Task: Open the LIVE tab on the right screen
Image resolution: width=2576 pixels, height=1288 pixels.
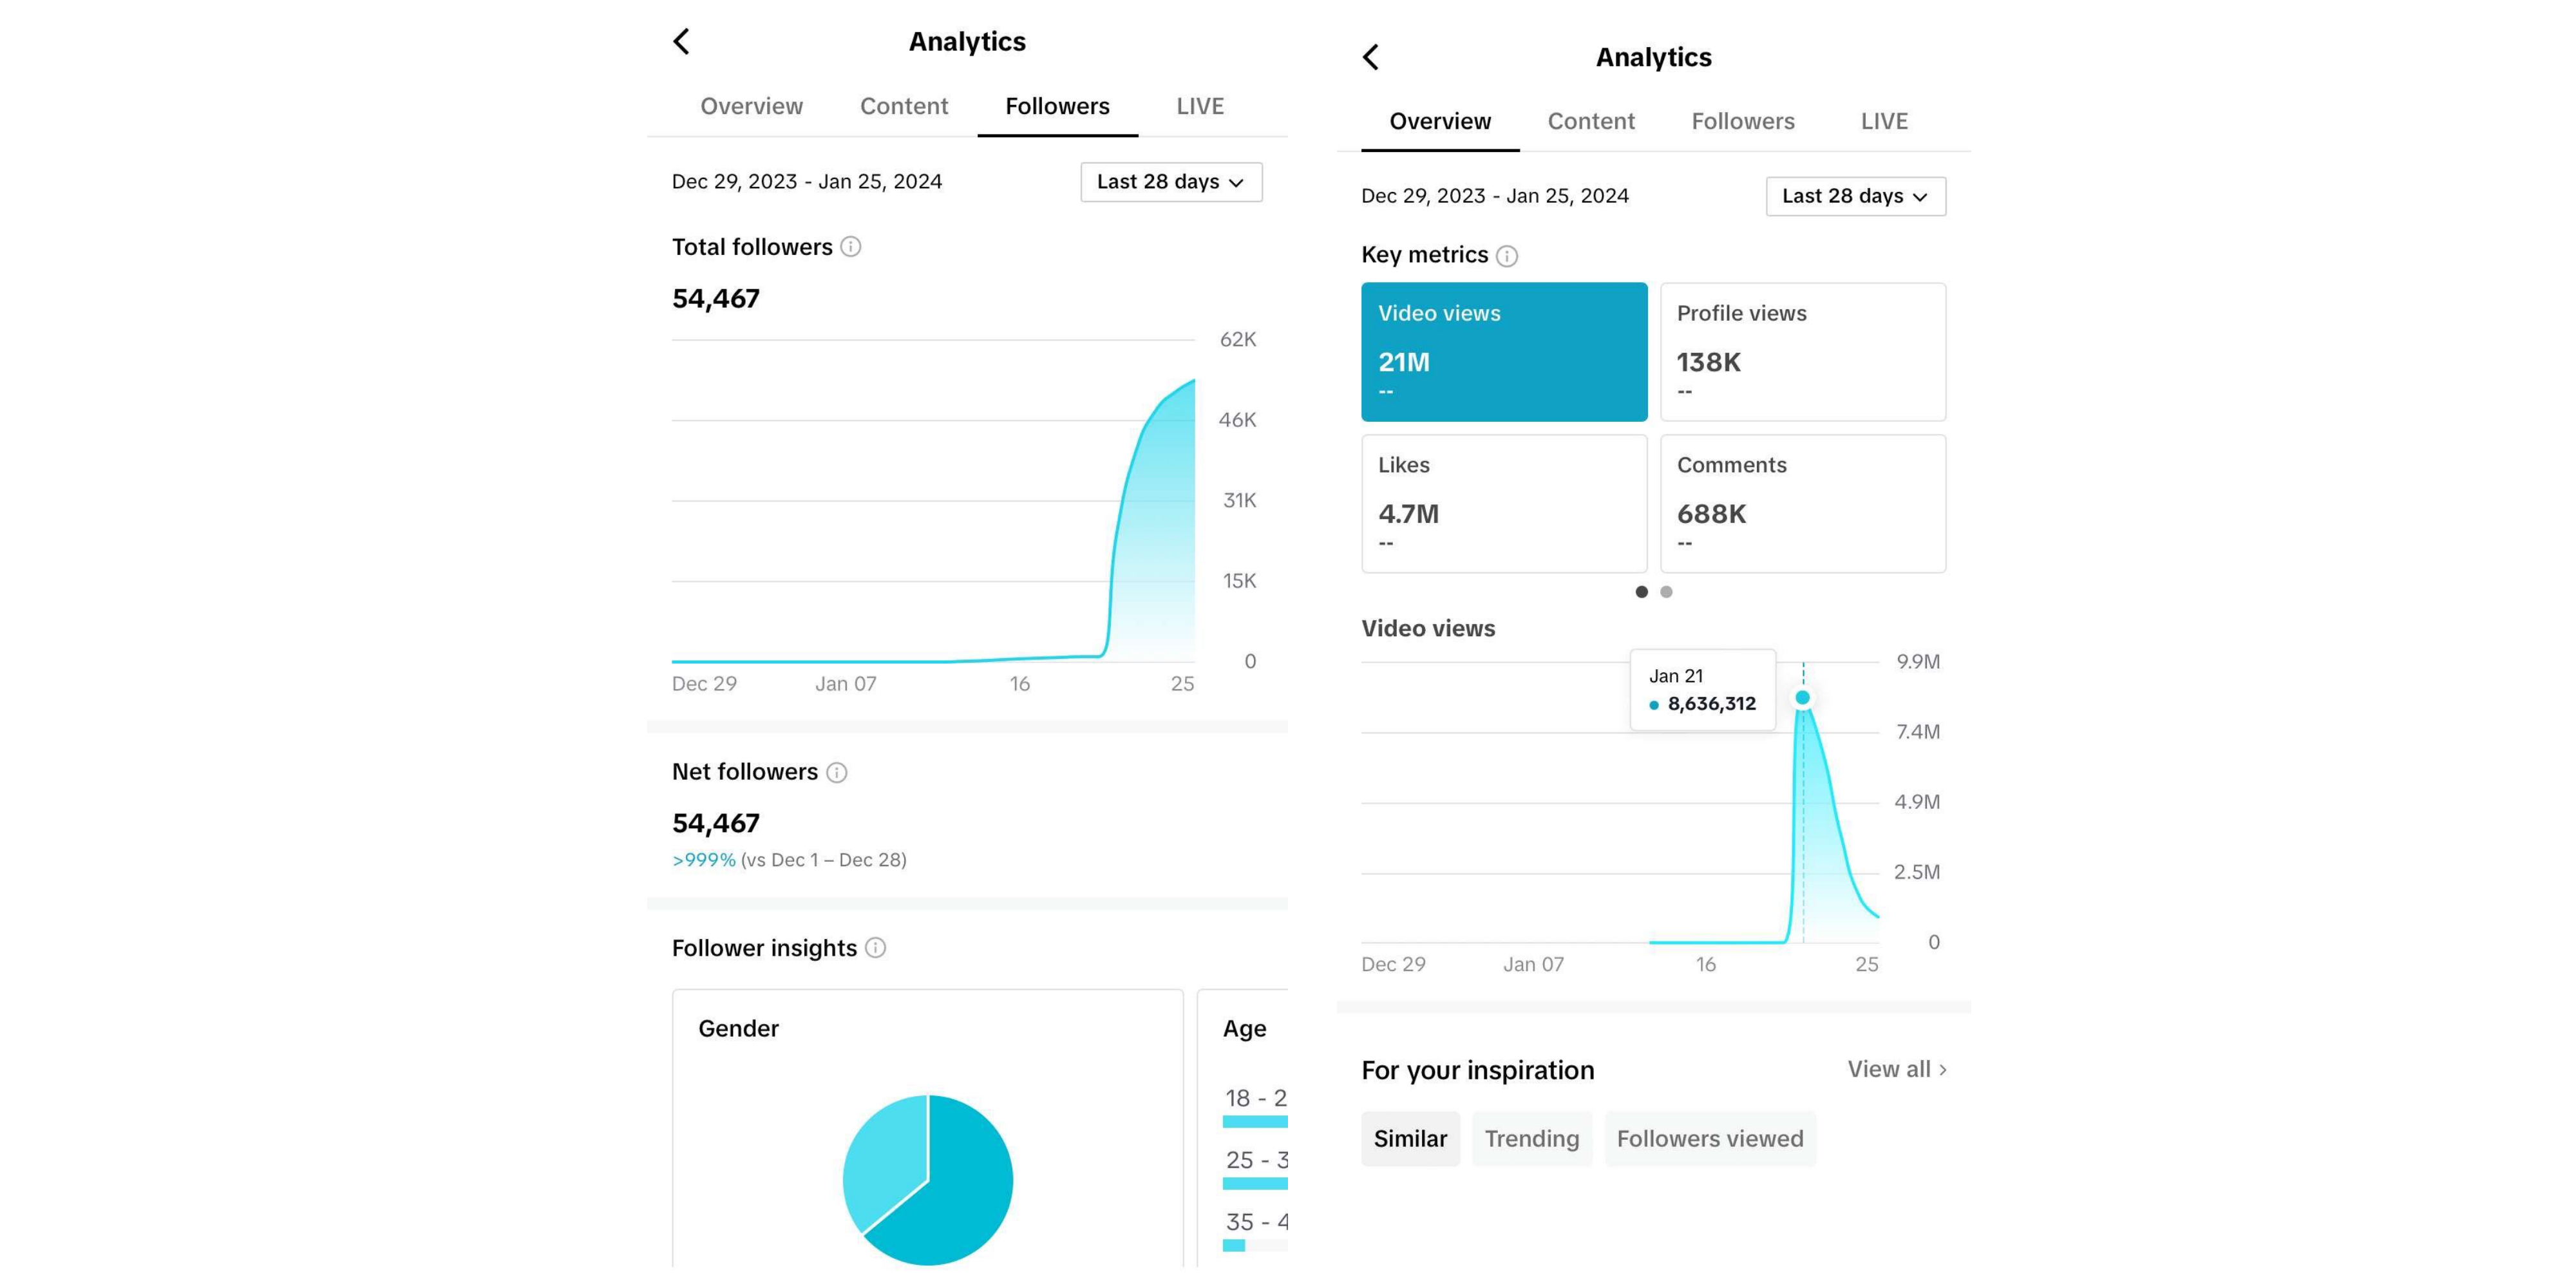Action: (1884, 121)
